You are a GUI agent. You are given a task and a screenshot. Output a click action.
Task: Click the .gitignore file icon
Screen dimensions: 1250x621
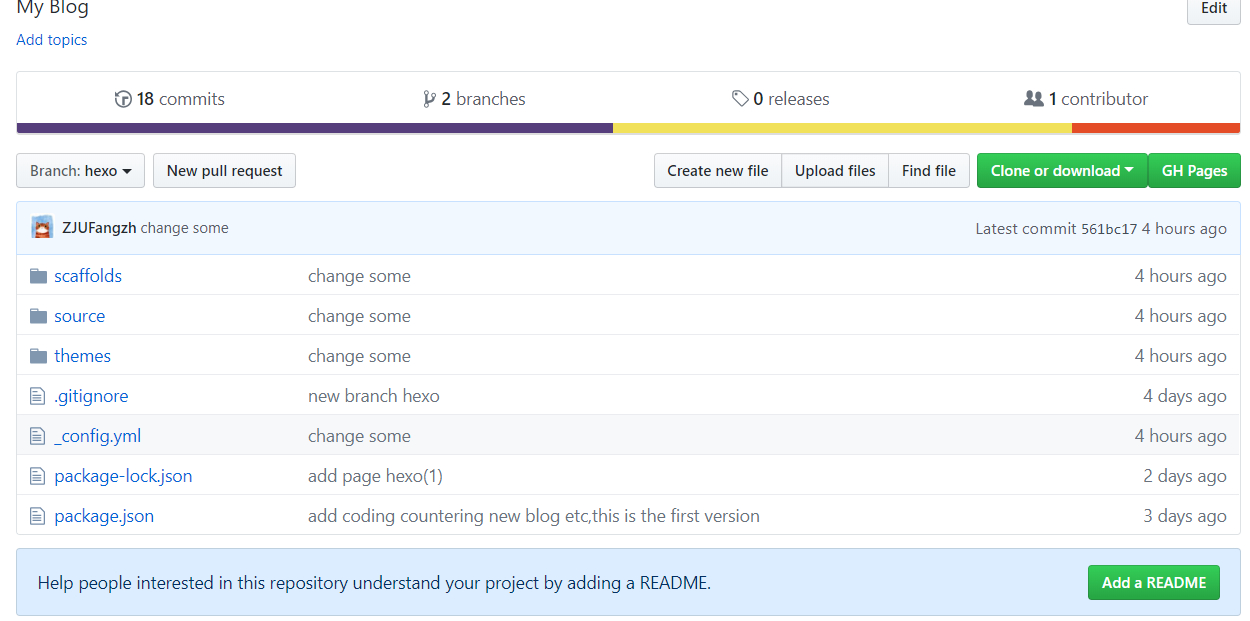point(38,396)
